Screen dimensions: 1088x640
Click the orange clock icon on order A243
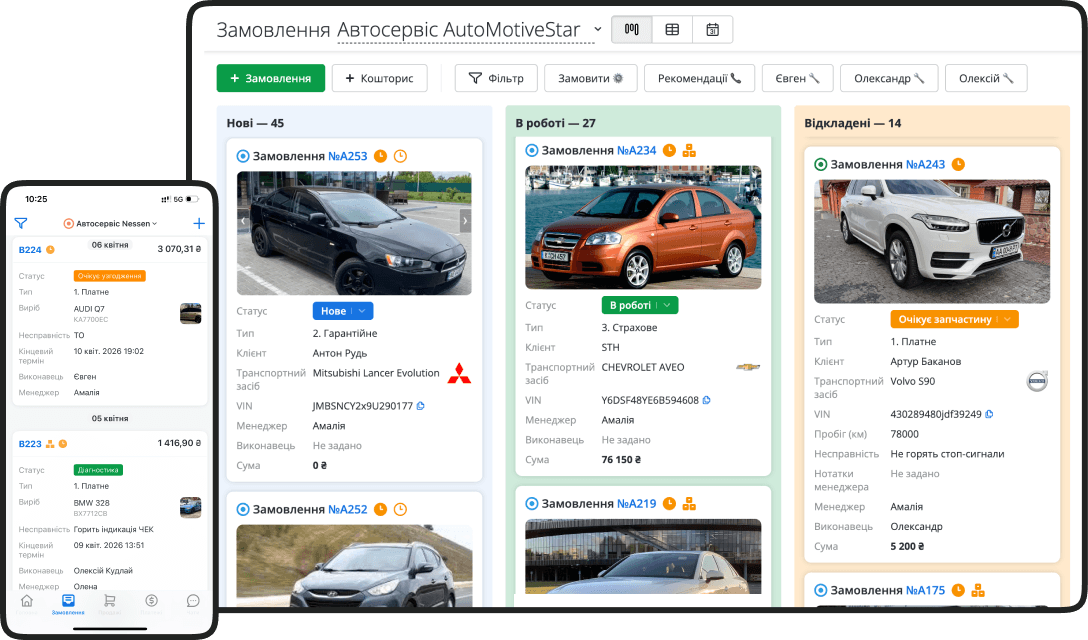pos(958,165)
